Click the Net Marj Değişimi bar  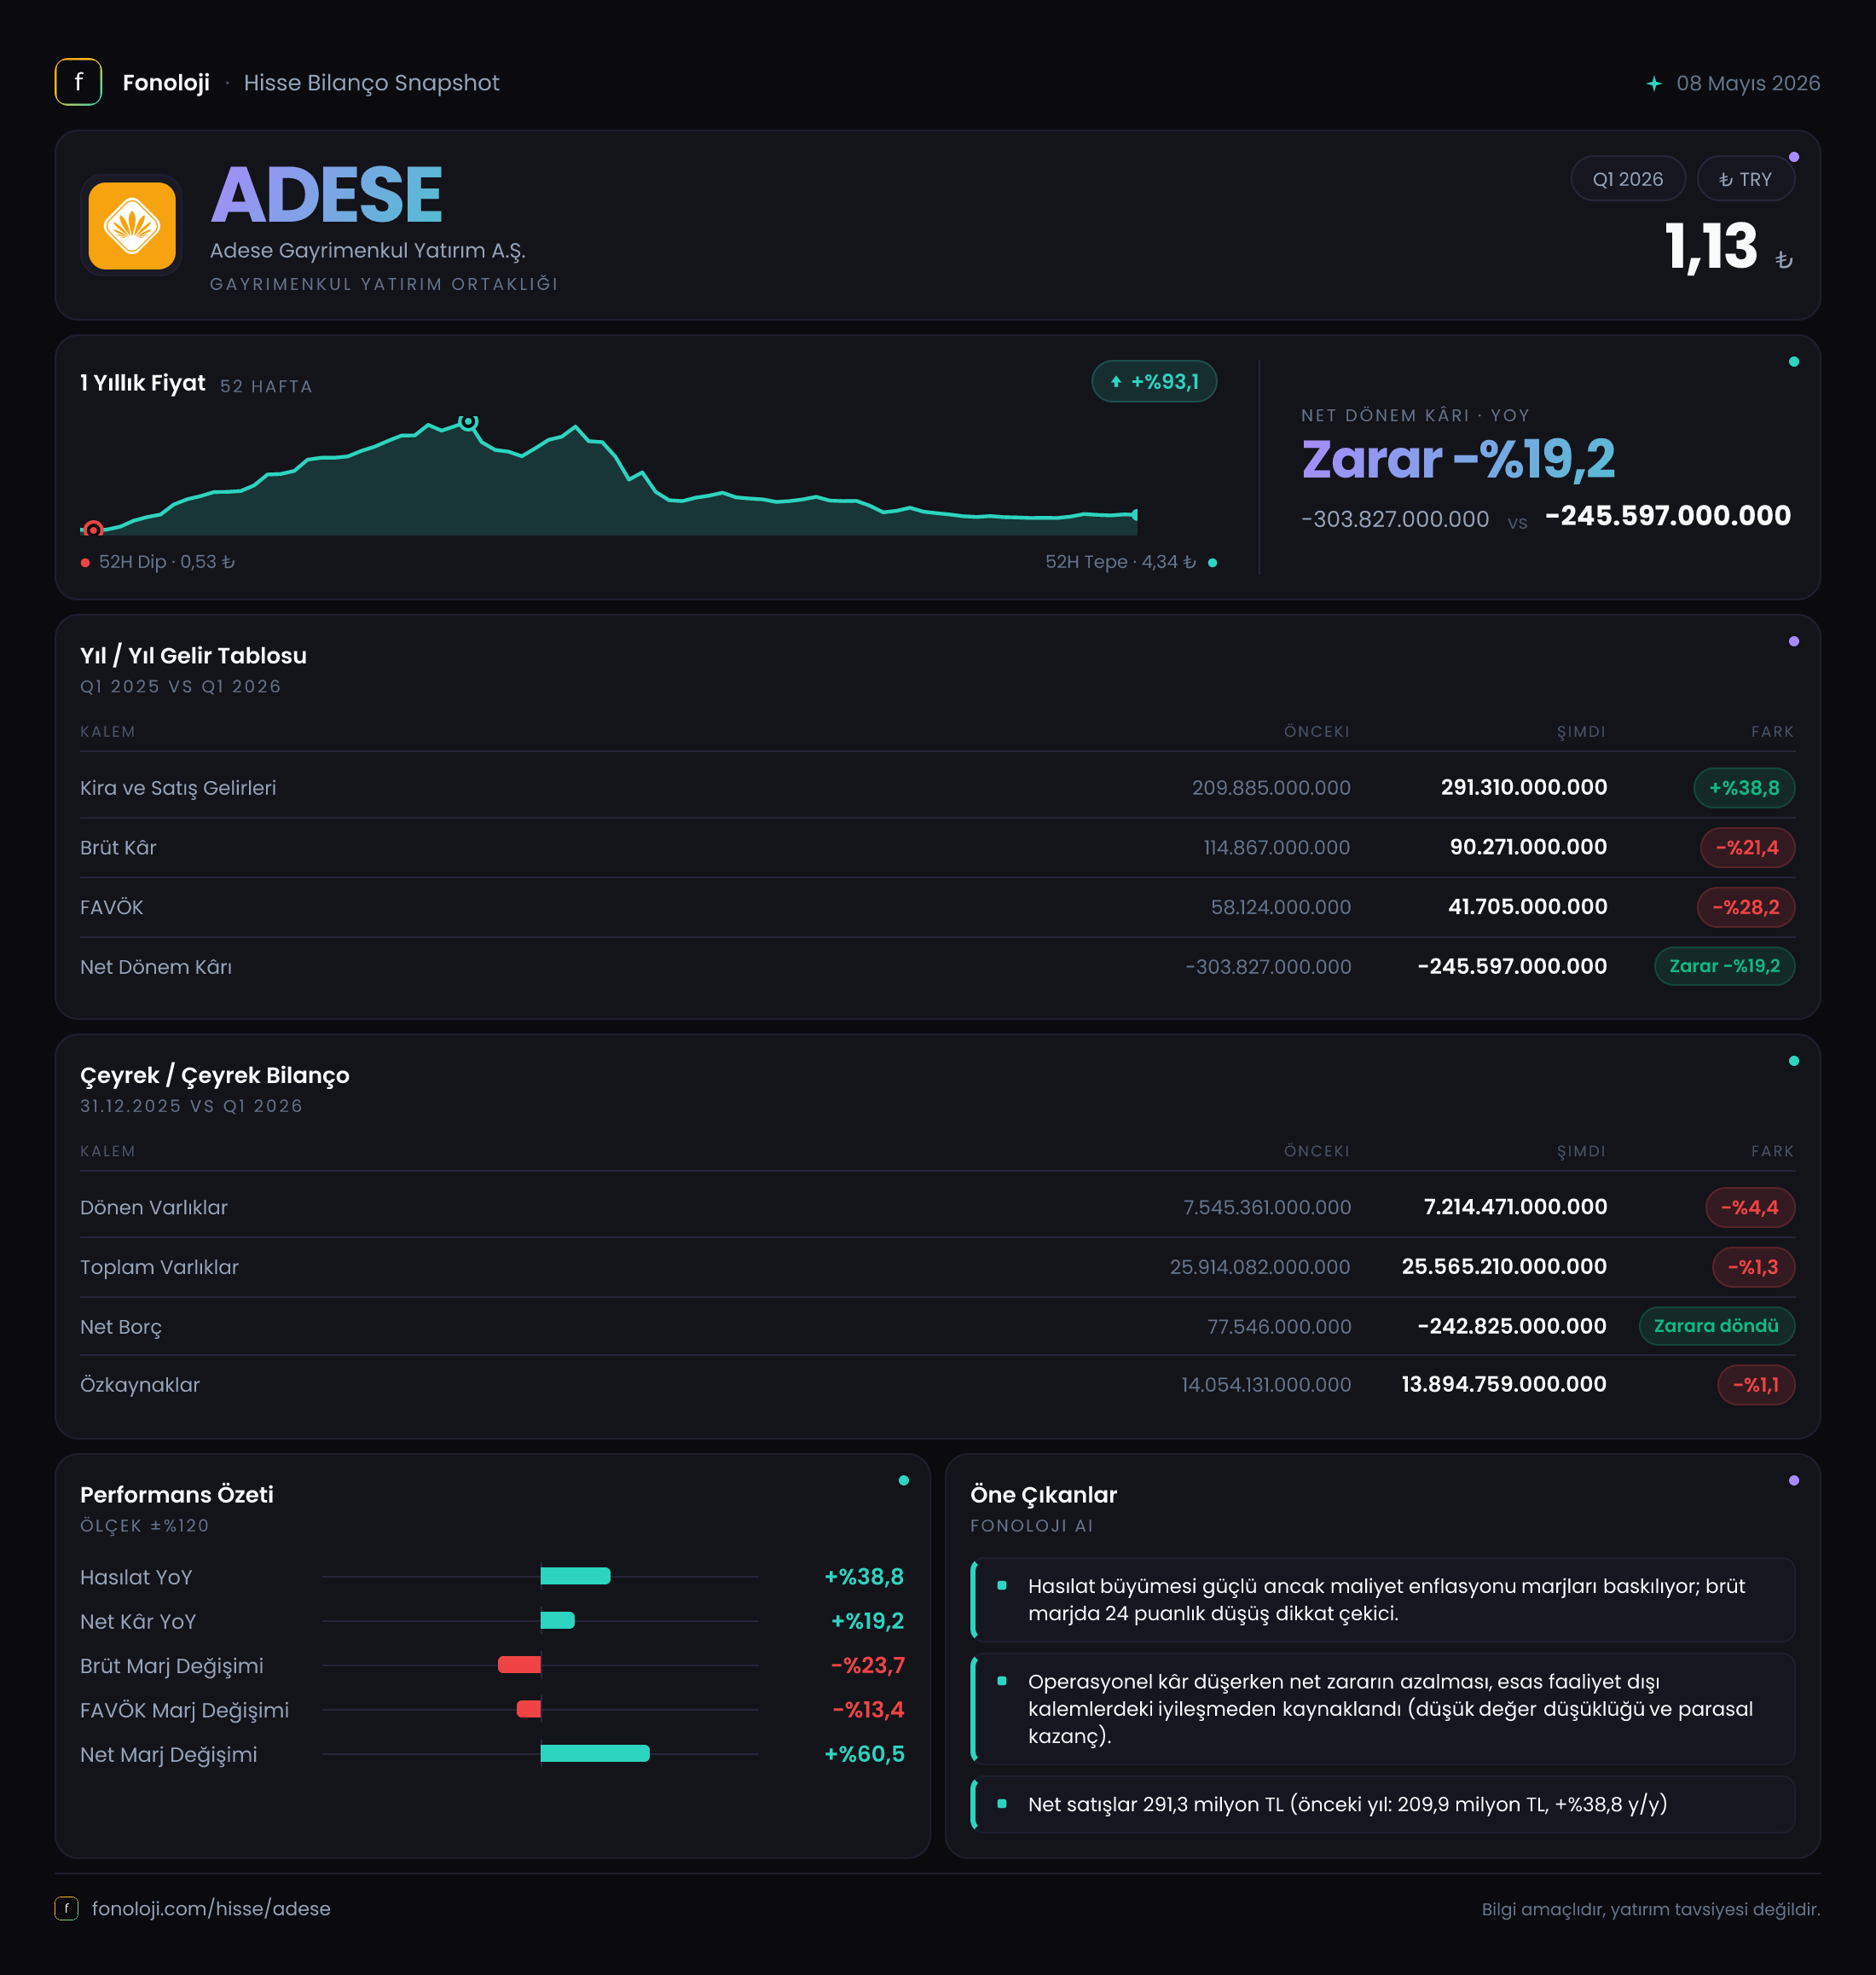click(595, 1753)
